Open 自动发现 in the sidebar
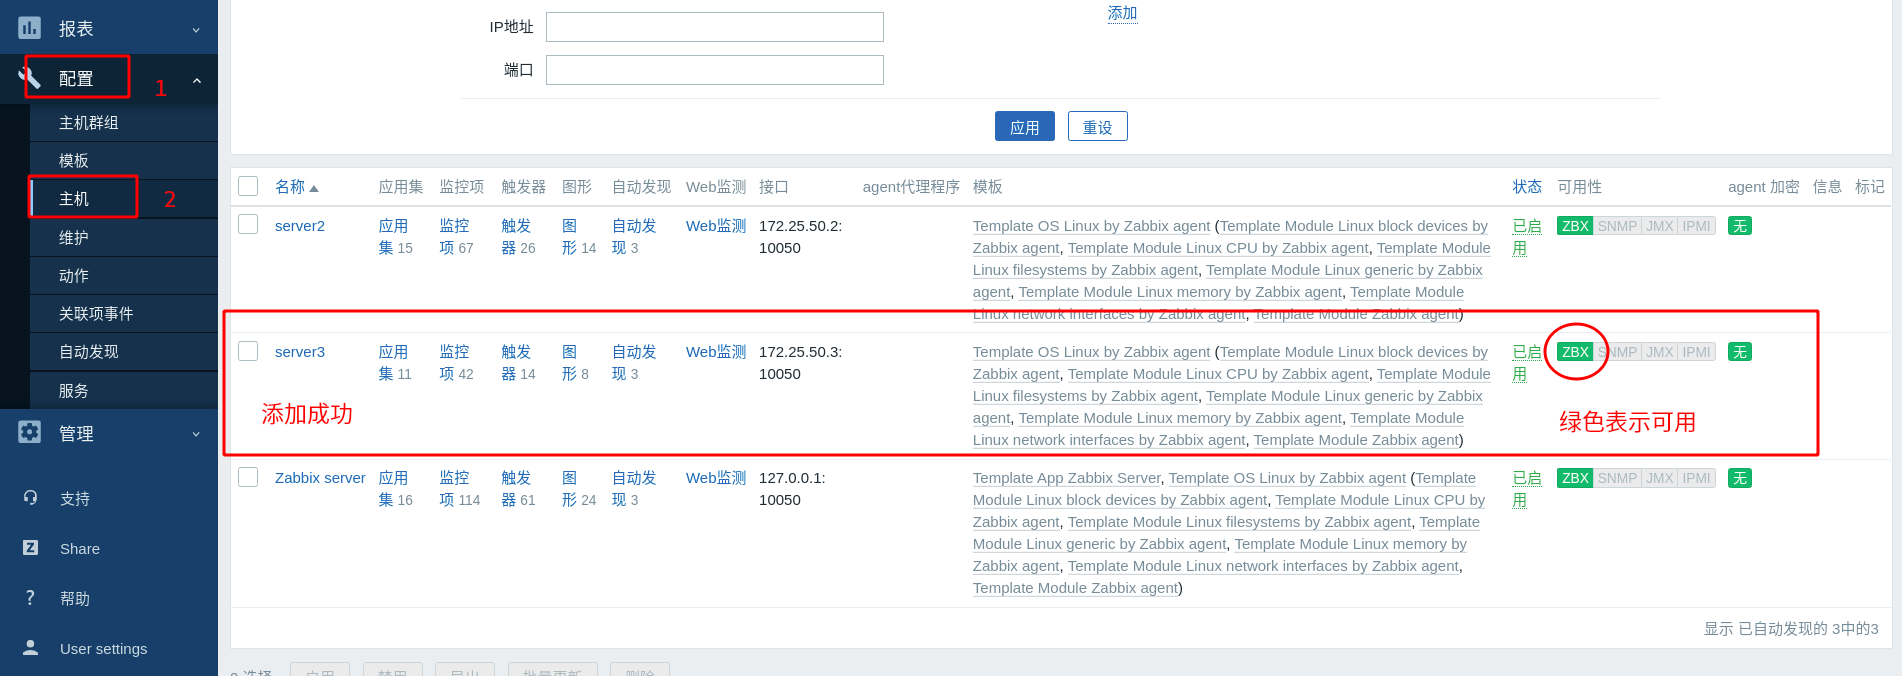1902x676 pixels. coord(124,352)
